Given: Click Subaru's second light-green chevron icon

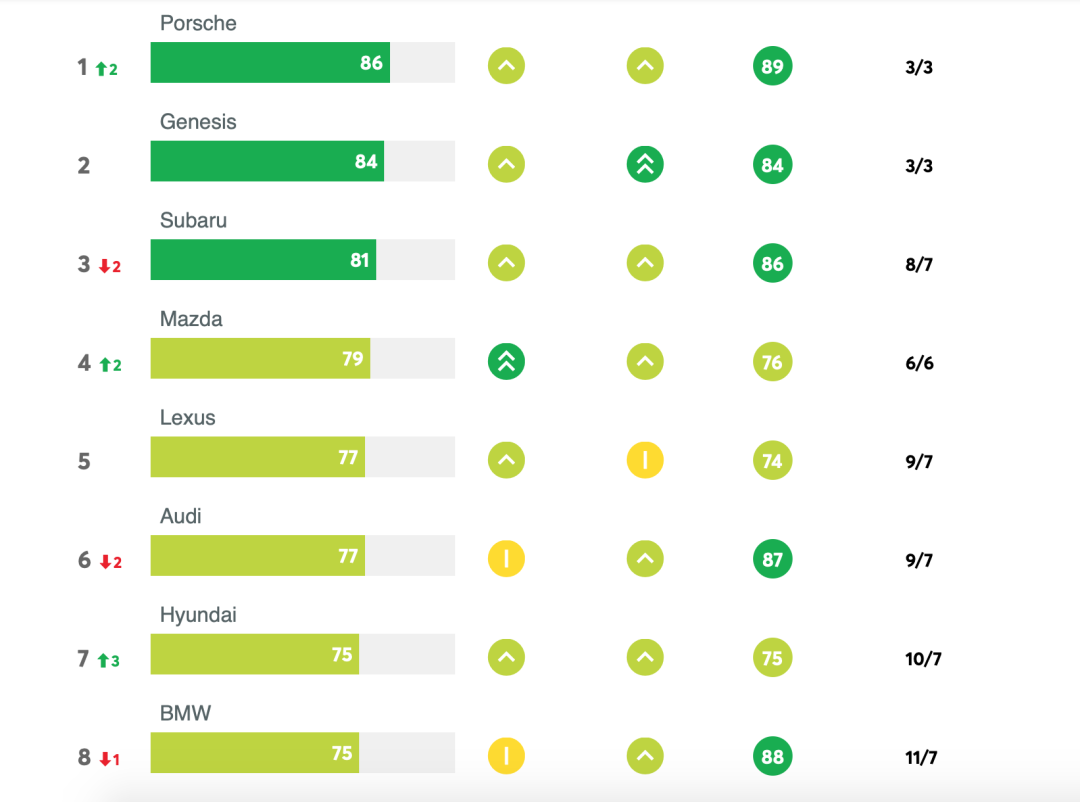Looking at the screenshot, I should (x=645, y=264).
